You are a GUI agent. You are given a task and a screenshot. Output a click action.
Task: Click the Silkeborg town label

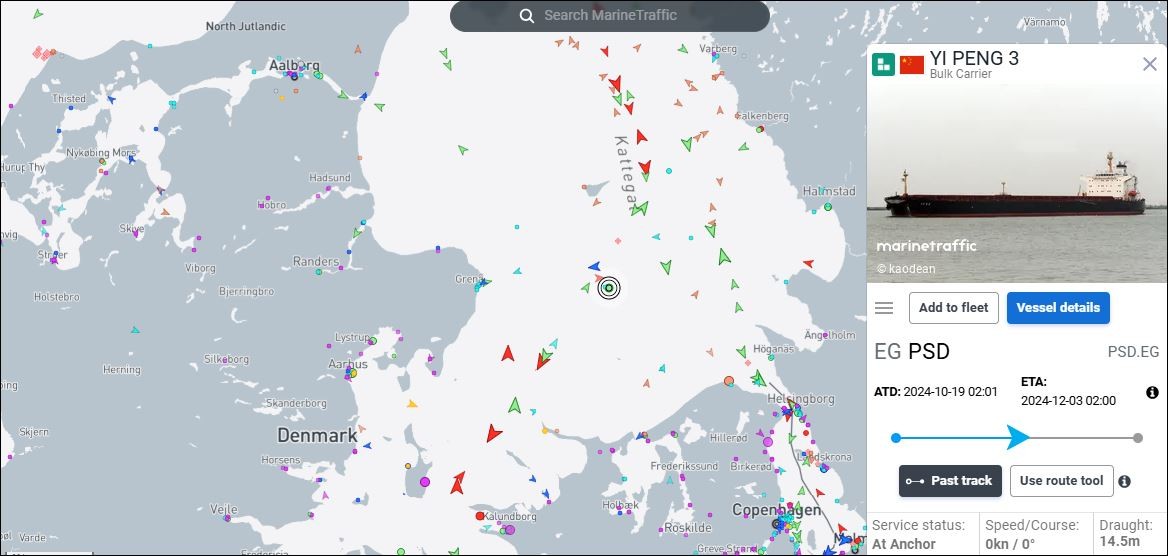click(x=226, y=359)
